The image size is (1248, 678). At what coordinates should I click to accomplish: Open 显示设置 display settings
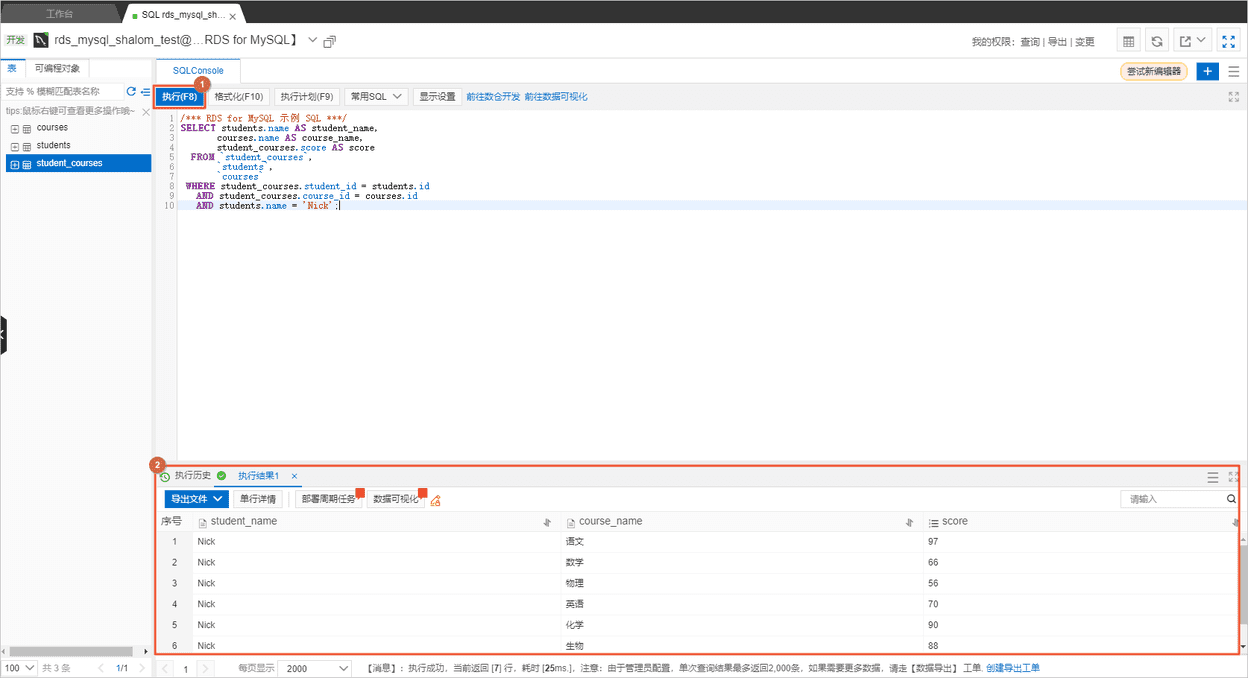tap(437, 97)
